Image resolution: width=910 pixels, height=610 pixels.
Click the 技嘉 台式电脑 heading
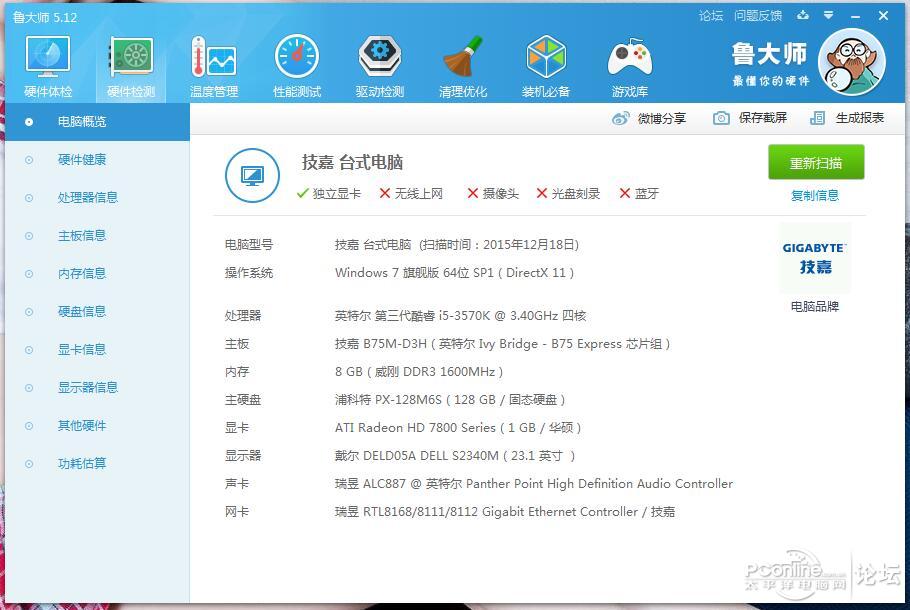click(352, 163)
